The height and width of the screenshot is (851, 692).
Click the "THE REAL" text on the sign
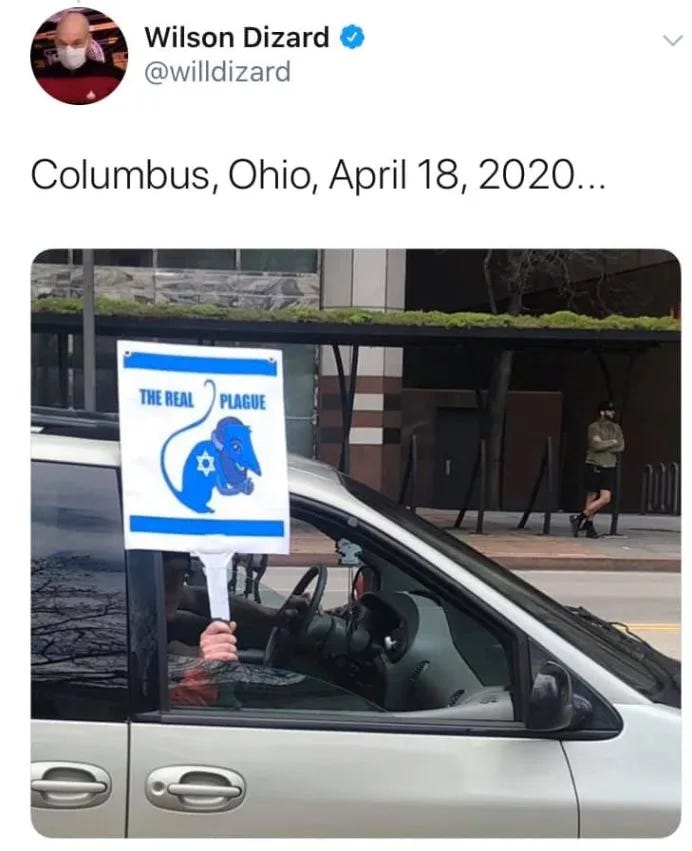click(x=167, y=398)
